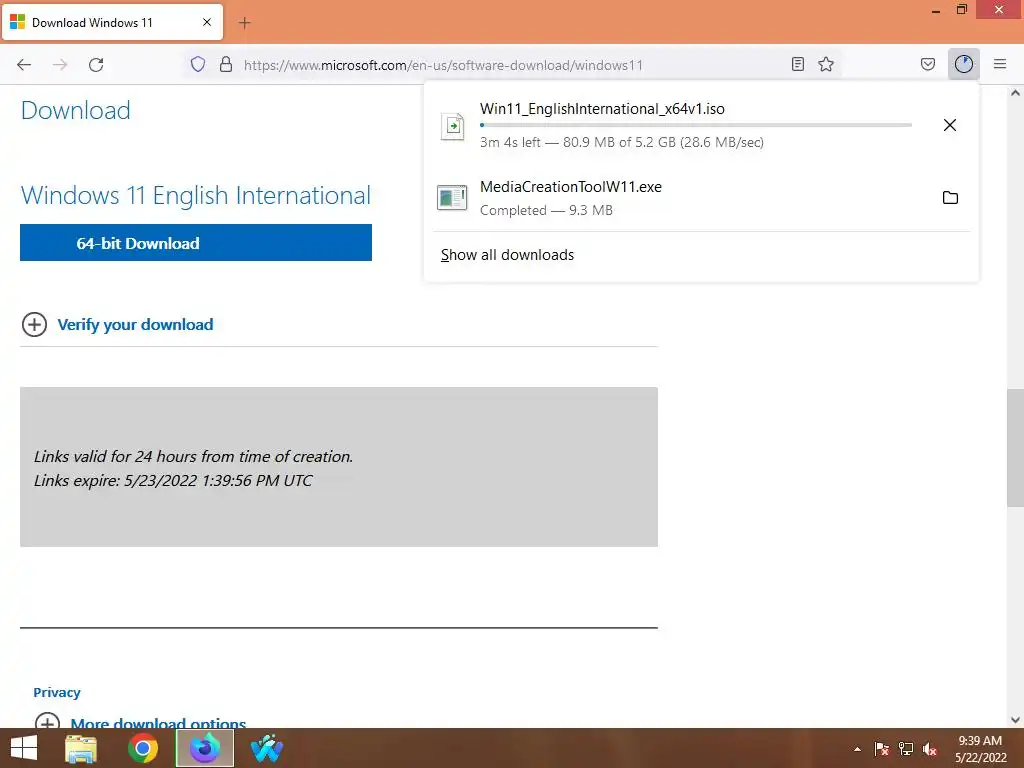This screenshot has height=768, width=1024.
Task: Open Action Center flag icon
Action: [x=882, y=749]
